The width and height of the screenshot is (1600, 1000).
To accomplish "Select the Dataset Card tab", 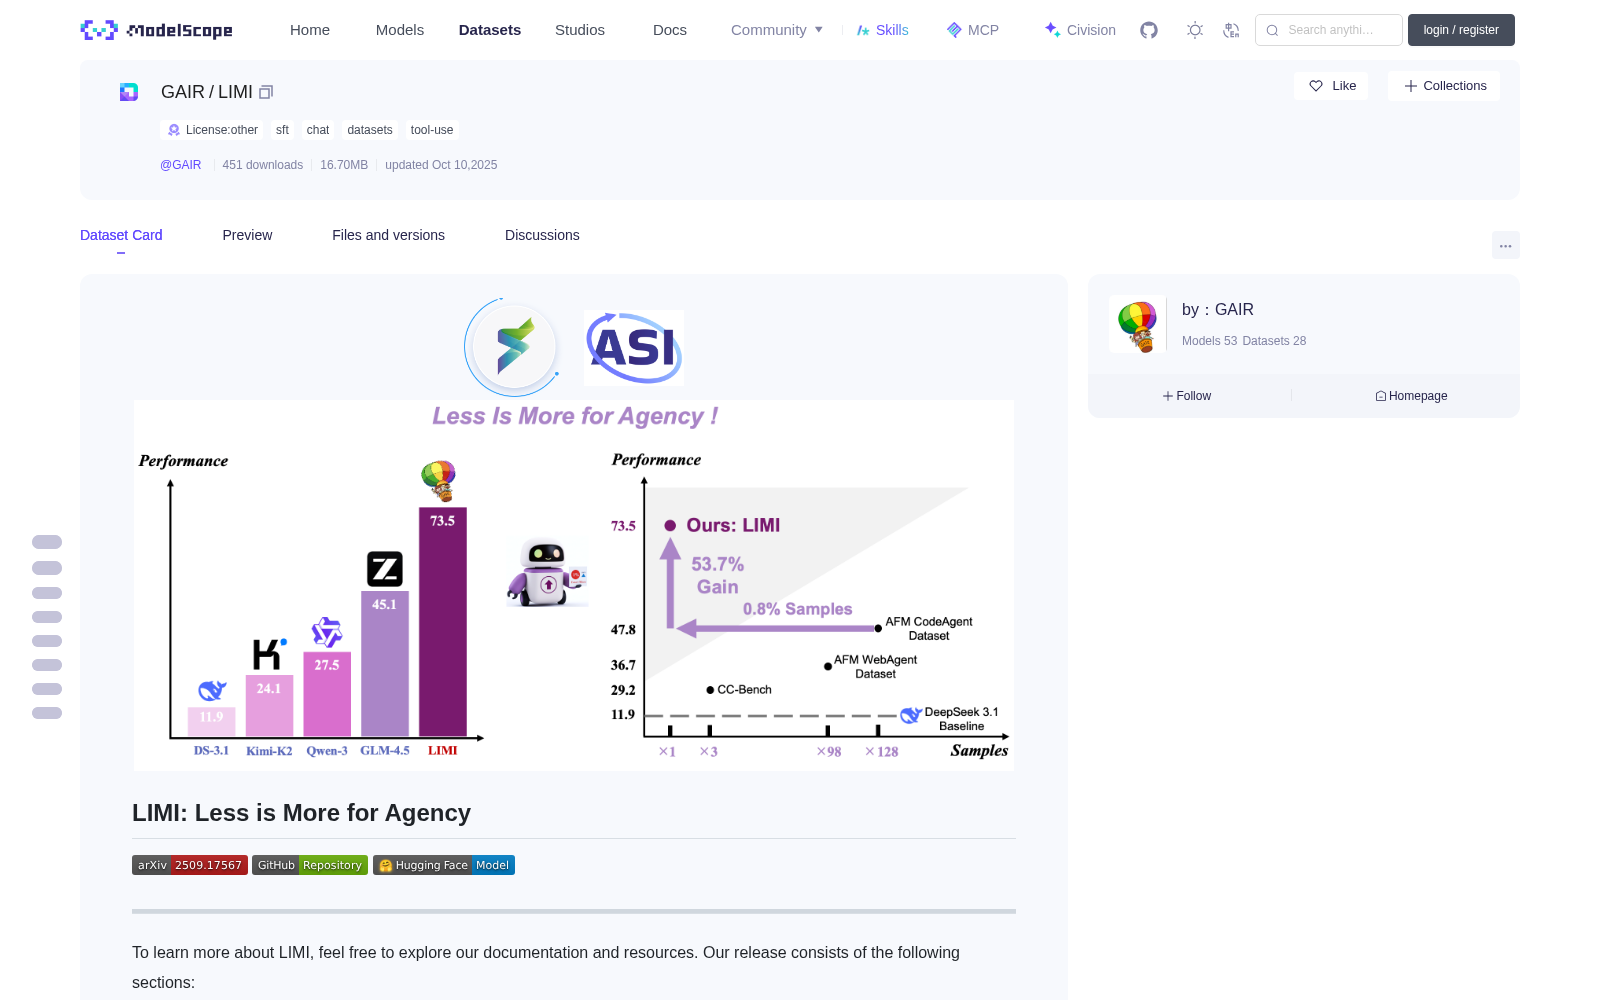I will 121,235.
